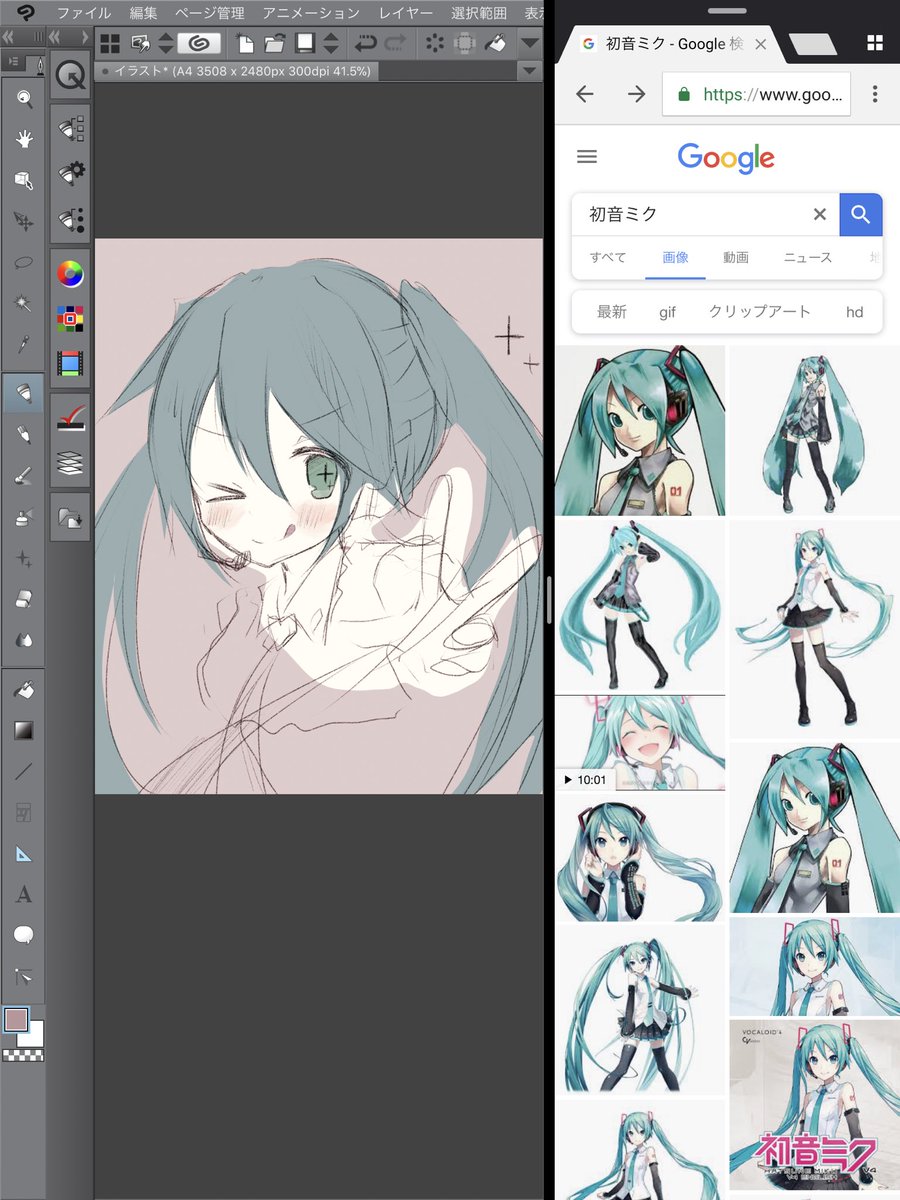This screenshot has height=1200, width=900.
Task: Open the レイヤー menu
Action: 406,13
